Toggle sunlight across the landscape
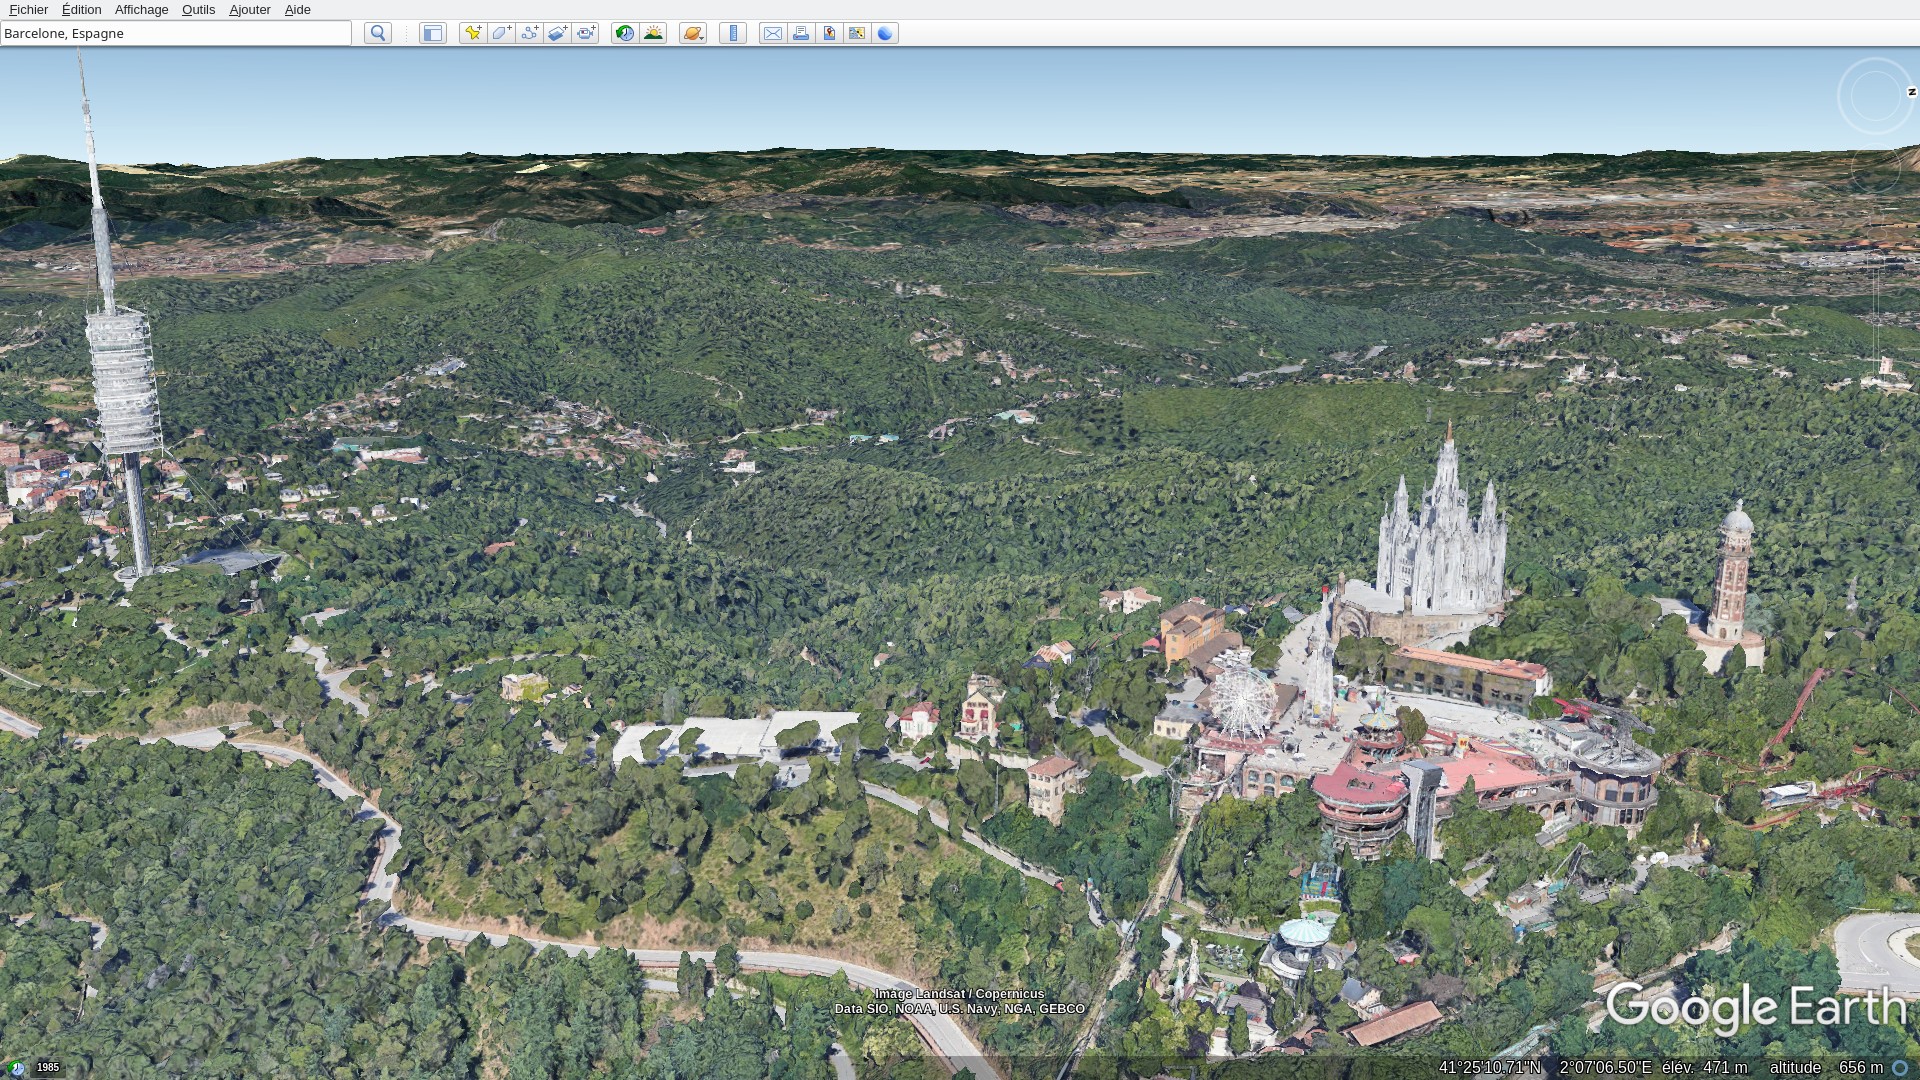1920x1080 pixels. point(653,33)
